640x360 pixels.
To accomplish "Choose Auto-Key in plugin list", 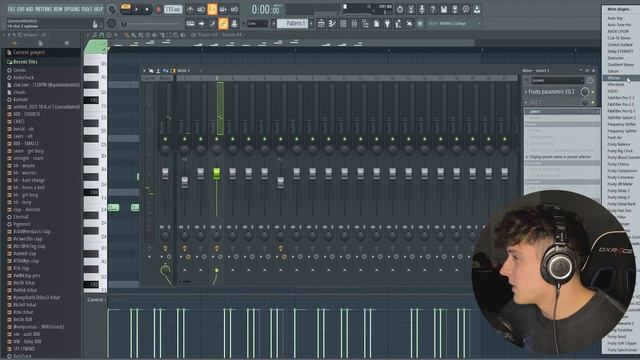I will (x=615, y=18).
